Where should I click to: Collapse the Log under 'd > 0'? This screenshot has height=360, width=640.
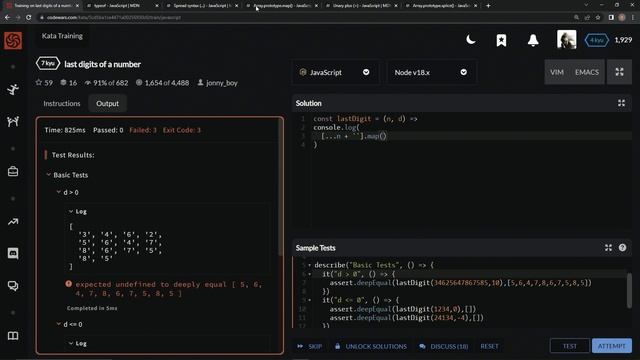tap(71, 211)
